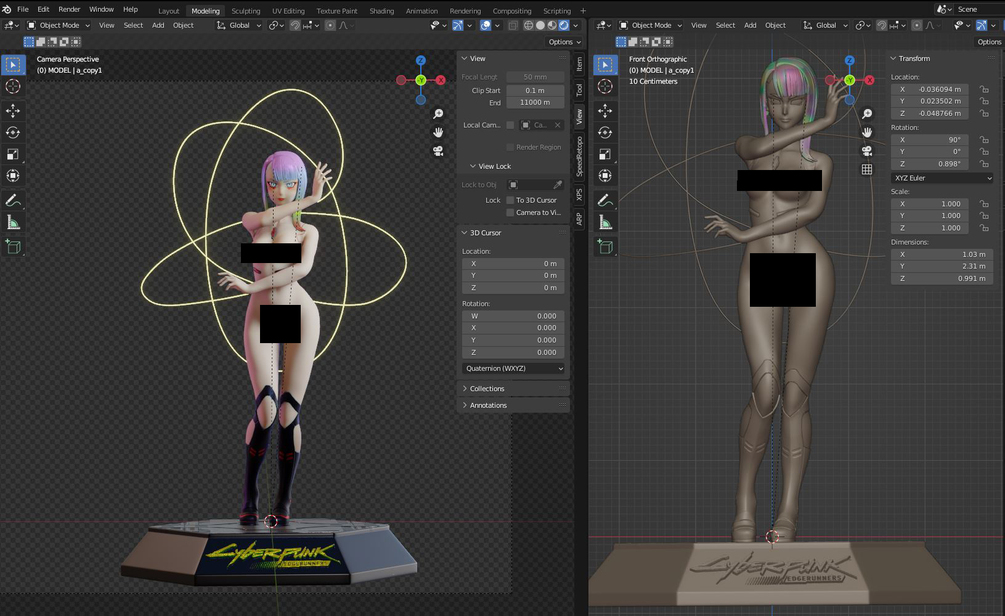
Task: Open Add menu in left viewport header
Action: (158, 26)
